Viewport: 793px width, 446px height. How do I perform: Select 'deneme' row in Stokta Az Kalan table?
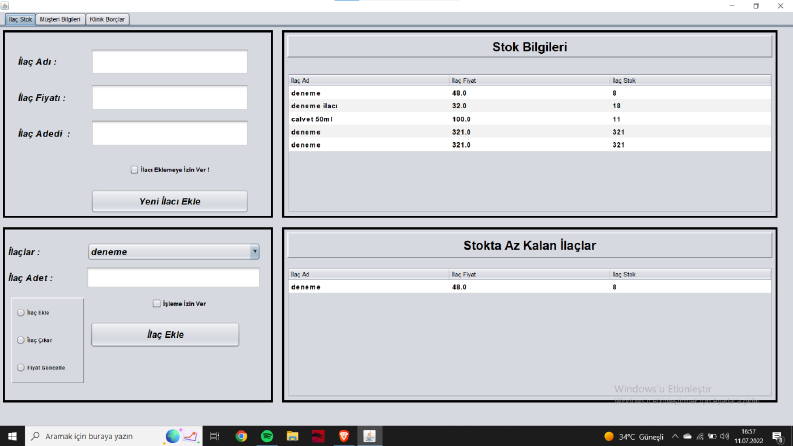[x=530, y=287]
